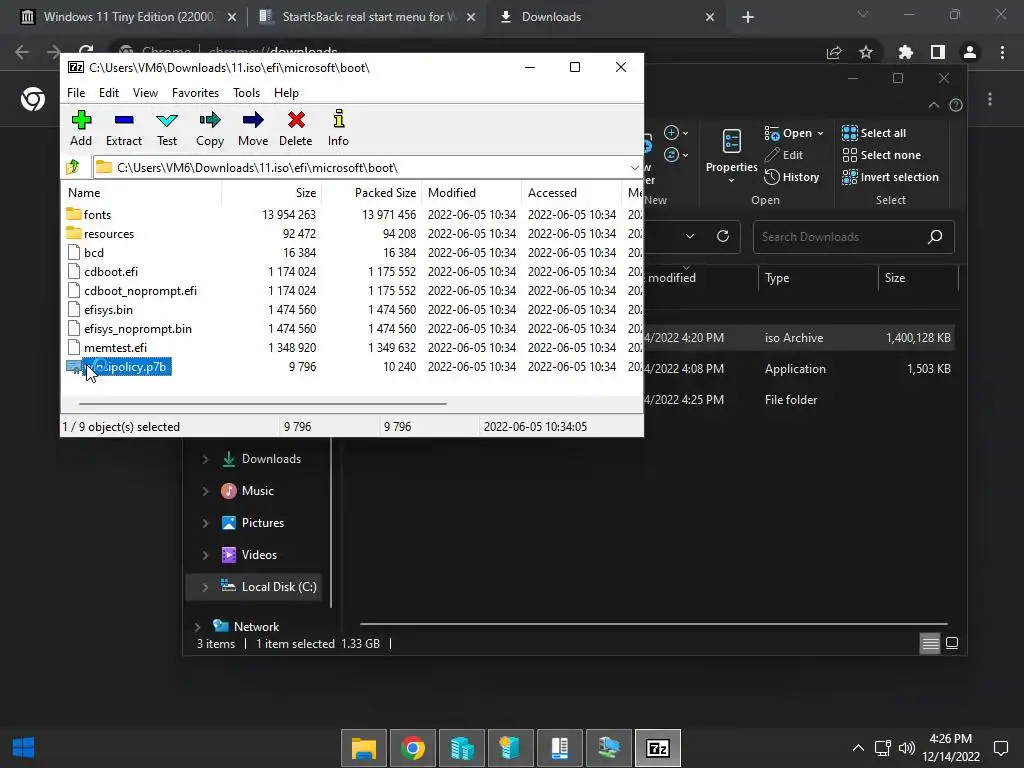Bookmark this page with star icon
The height and width of the screenshot is (768, 1024).
click(x=866, y=52)
